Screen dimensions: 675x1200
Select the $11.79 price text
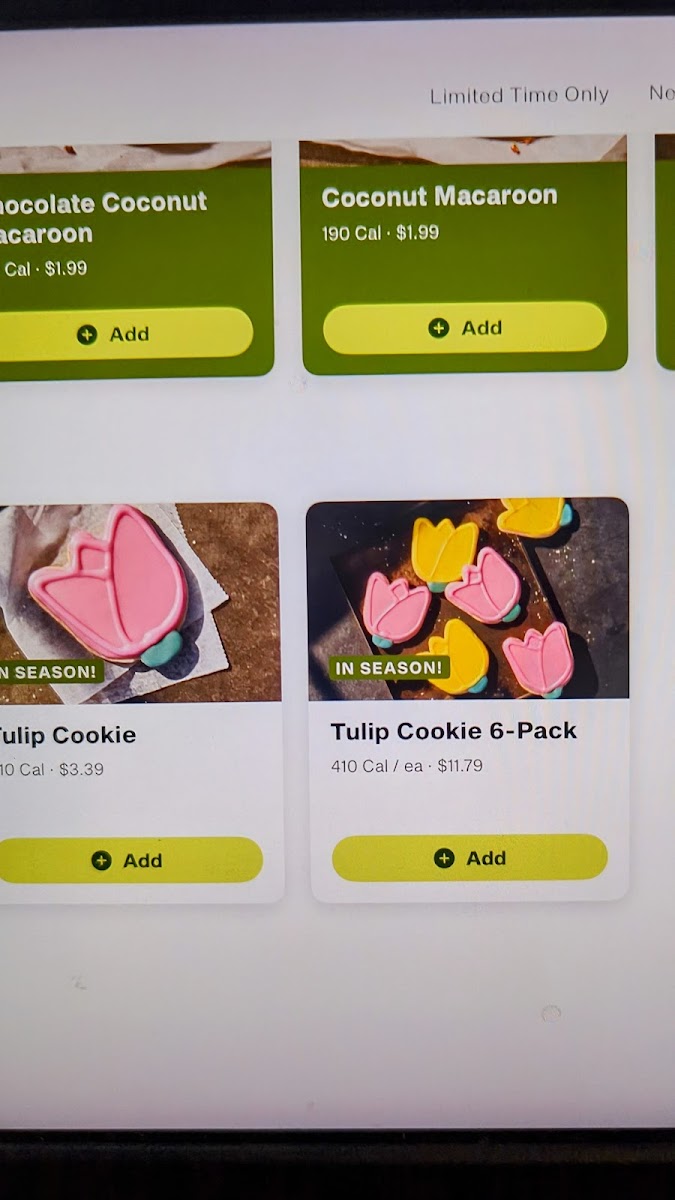460,766
